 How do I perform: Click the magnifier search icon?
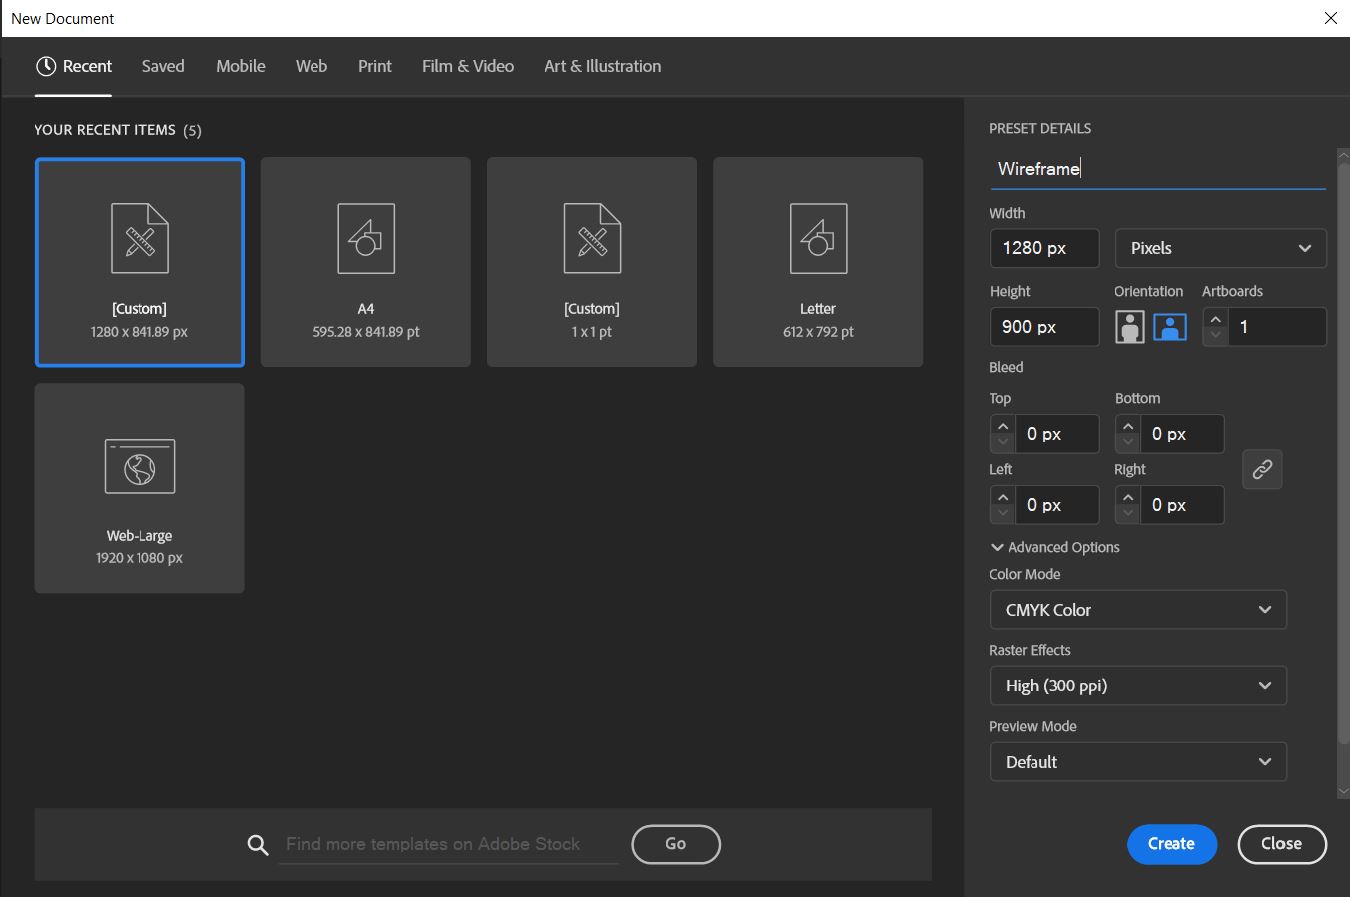[258, 845]
